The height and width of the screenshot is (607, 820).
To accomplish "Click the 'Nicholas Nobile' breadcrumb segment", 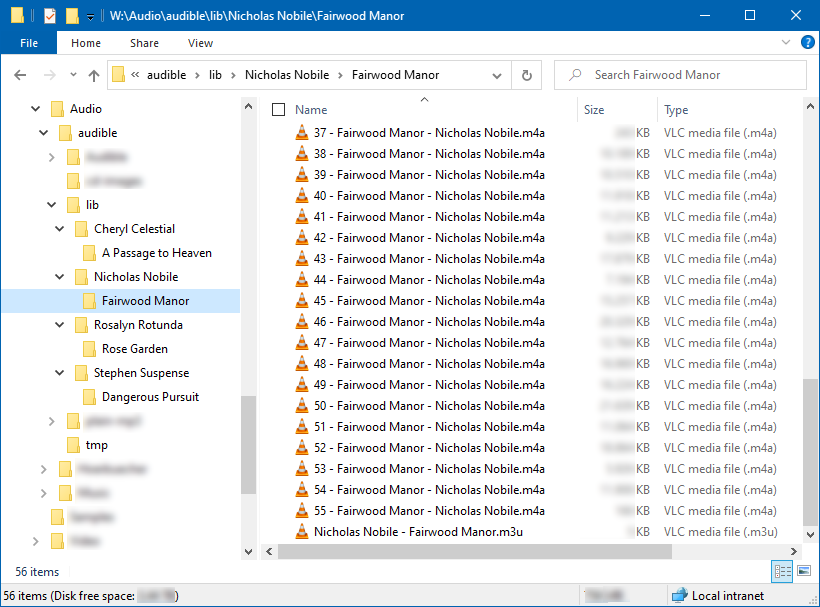I will 287,75.
